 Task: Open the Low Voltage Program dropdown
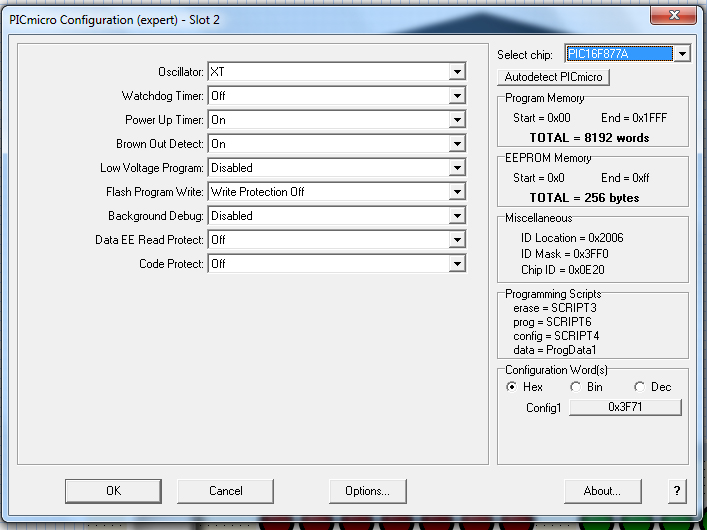click(337, 168)
